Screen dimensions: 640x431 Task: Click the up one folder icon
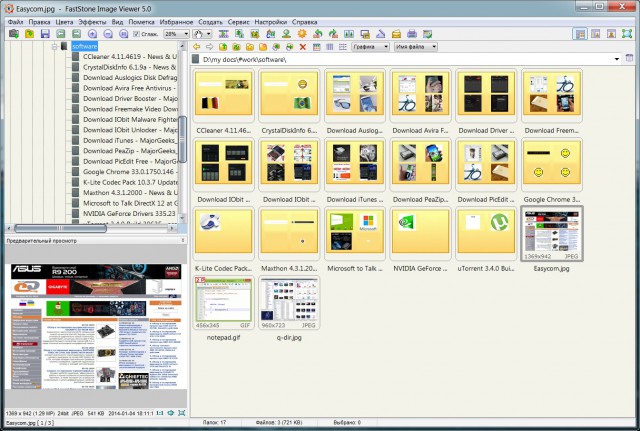coord(223,47)
